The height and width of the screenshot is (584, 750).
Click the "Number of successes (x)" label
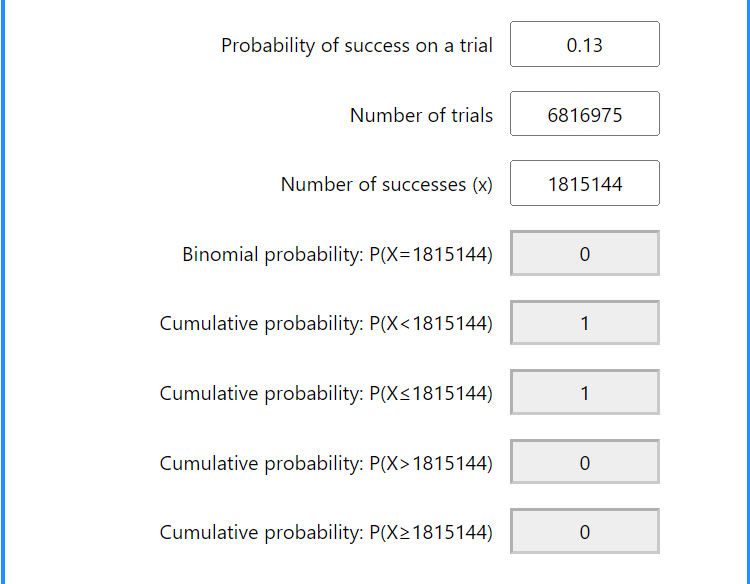point(386,184)
